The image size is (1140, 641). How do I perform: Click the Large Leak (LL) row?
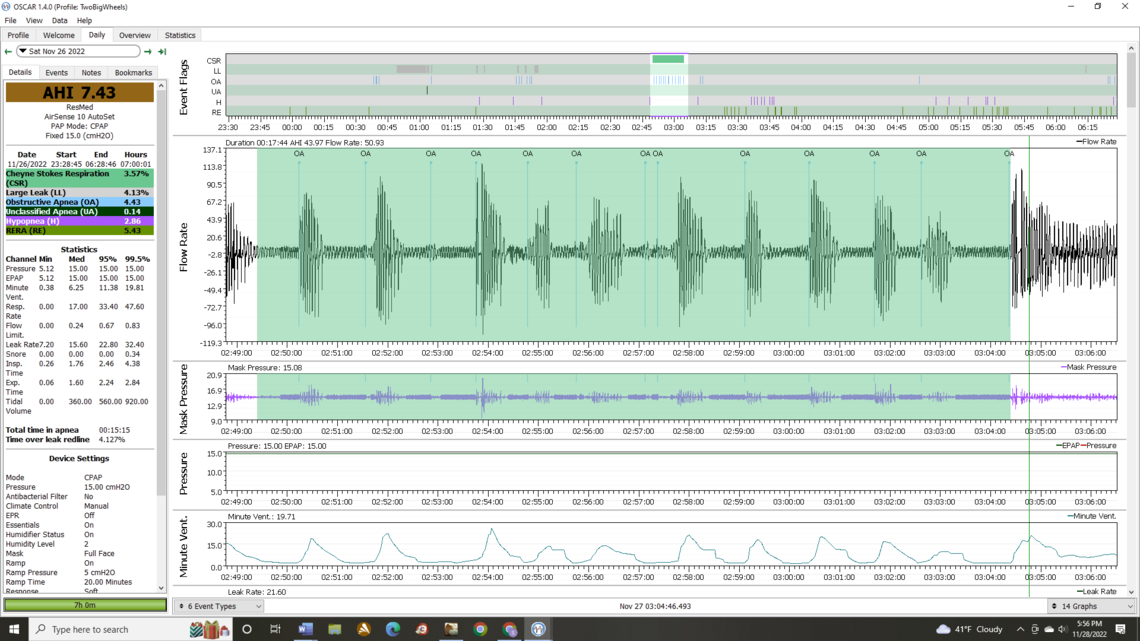click(79, 193)
